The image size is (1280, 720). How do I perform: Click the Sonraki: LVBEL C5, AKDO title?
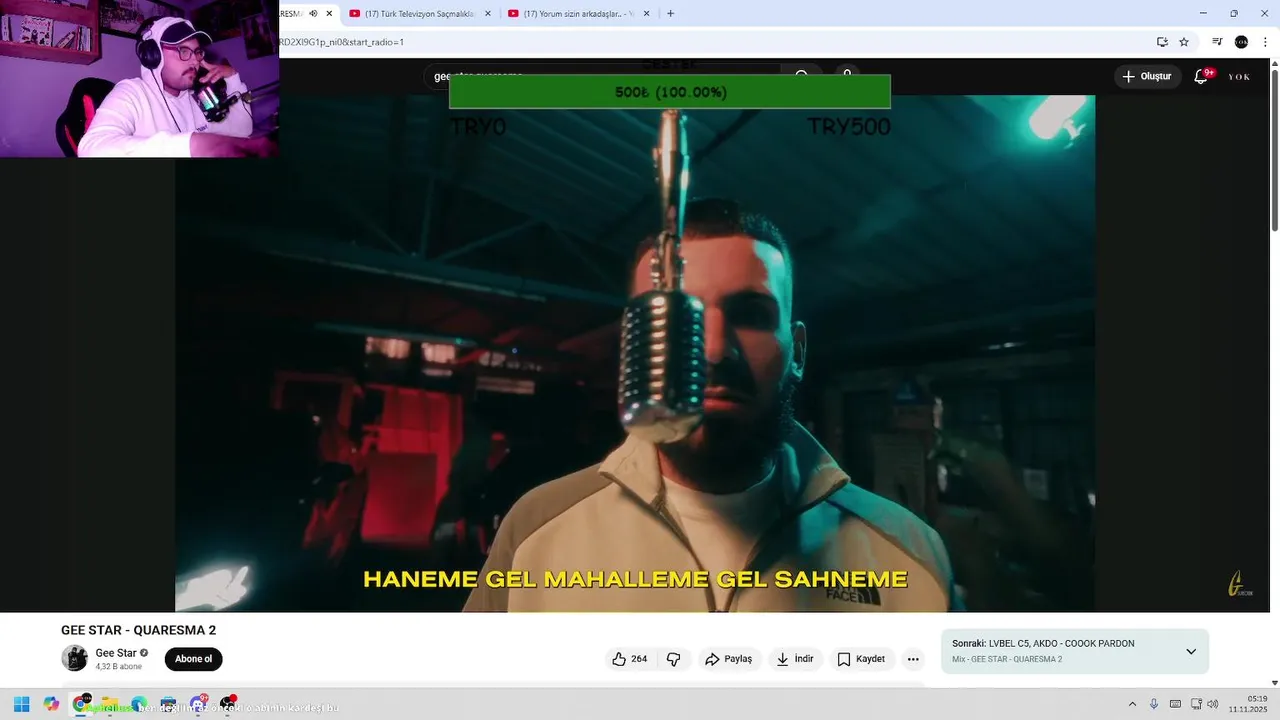(x=1043, y=644)
